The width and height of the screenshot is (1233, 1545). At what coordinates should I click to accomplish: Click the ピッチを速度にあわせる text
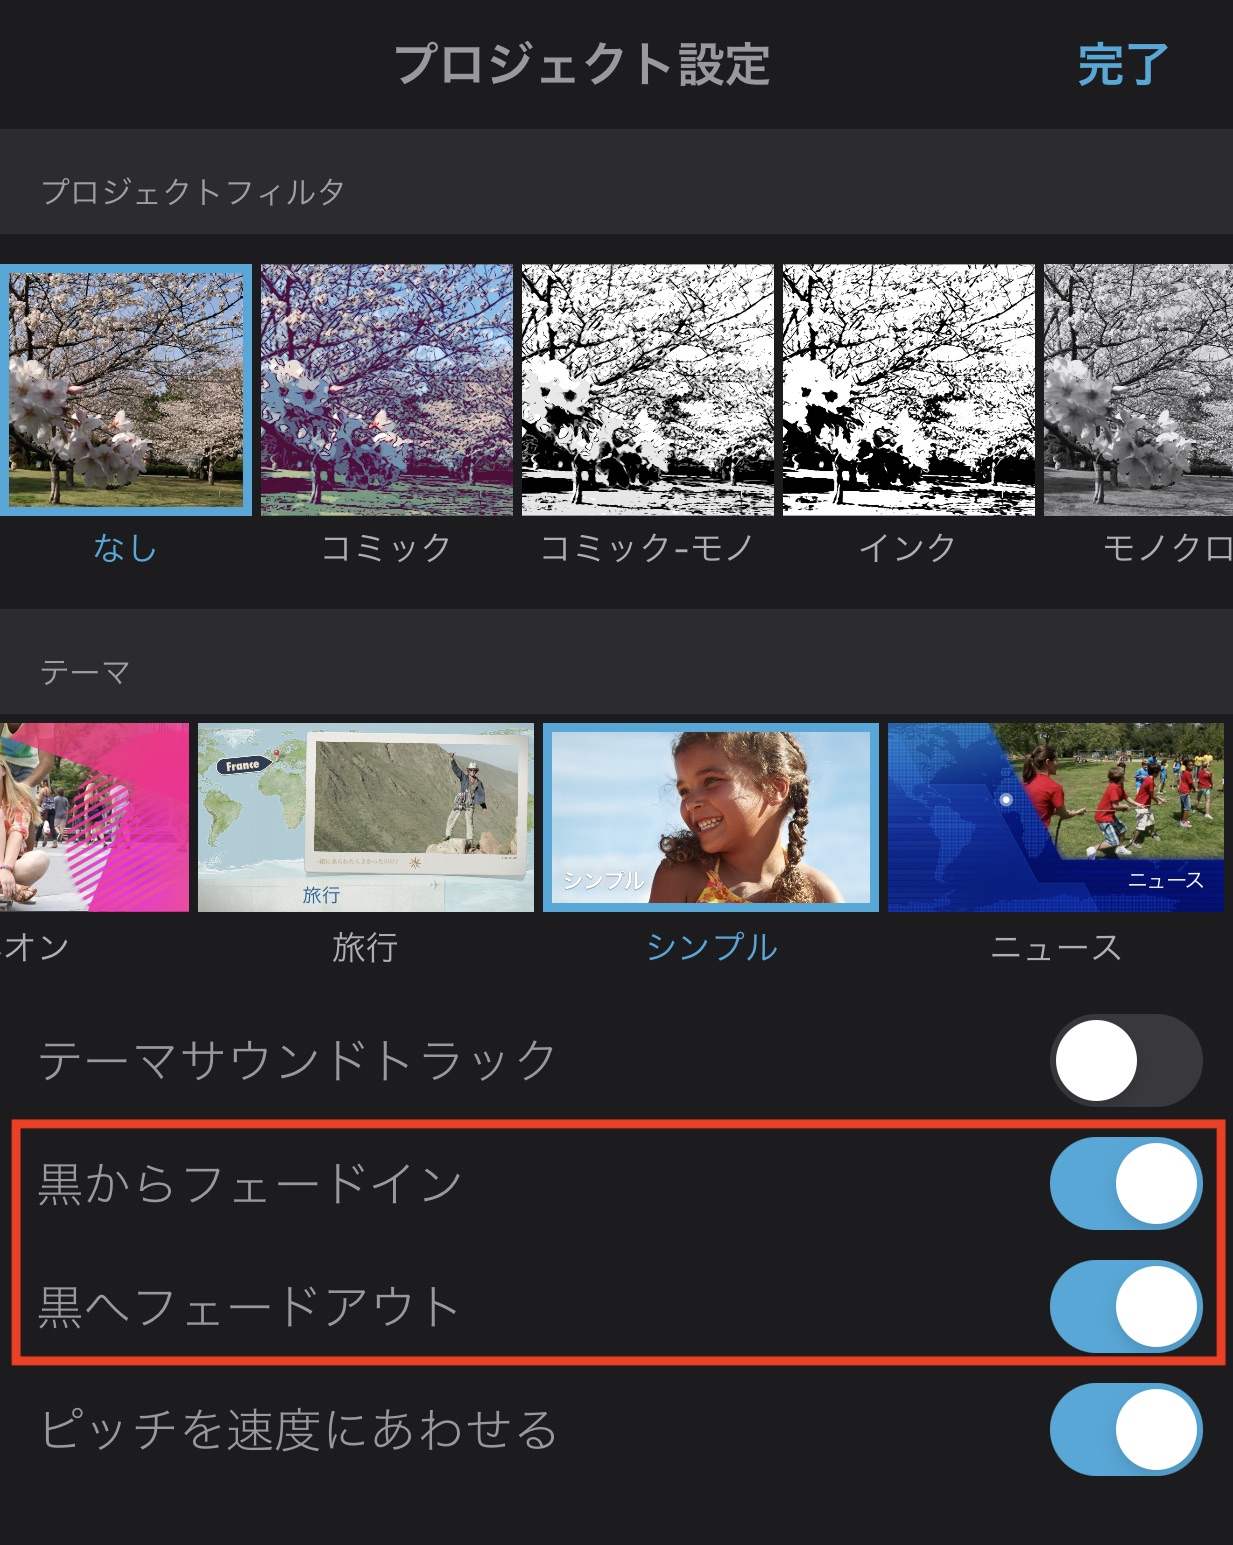(x=299, y=1429)
